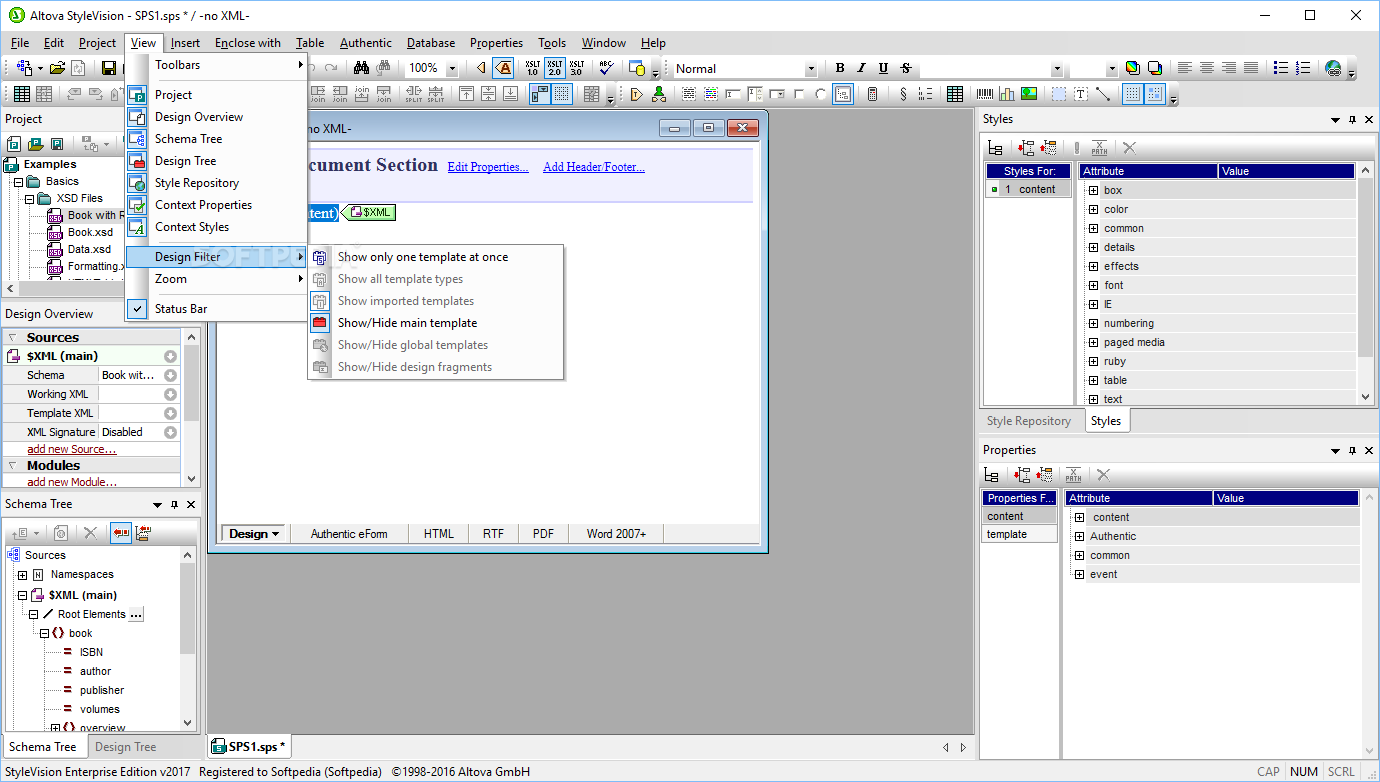
Task: Click the Edit Properties link
Action: 488,167
